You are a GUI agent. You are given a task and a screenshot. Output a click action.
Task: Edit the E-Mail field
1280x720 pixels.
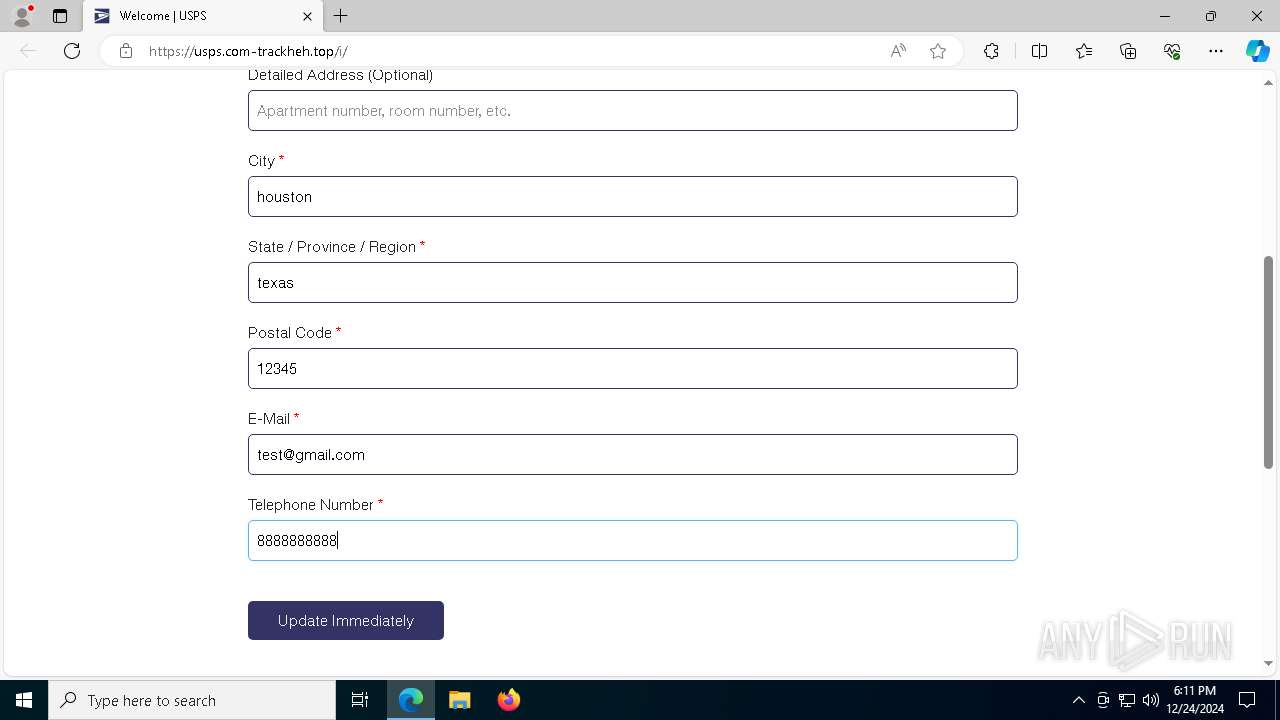pyautogui.click(x=633, y=454)
